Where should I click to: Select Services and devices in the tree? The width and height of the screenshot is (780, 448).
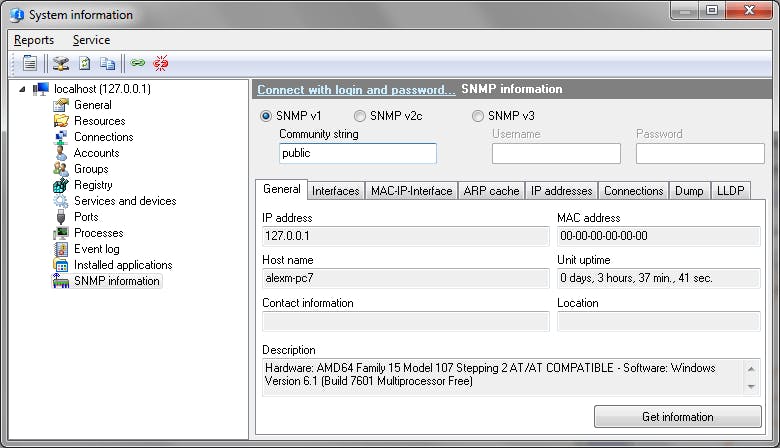[x=125, y=201]
